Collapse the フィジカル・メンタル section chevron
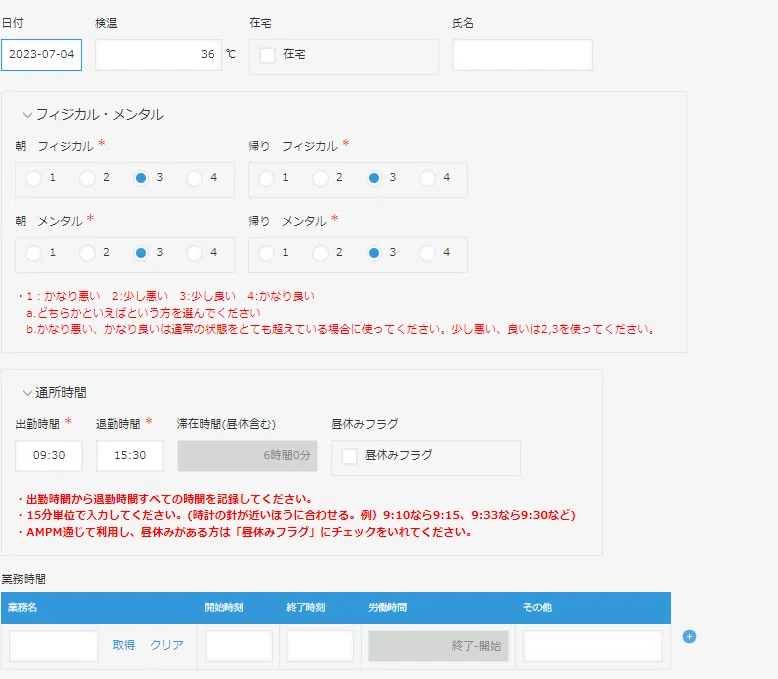 27,115
